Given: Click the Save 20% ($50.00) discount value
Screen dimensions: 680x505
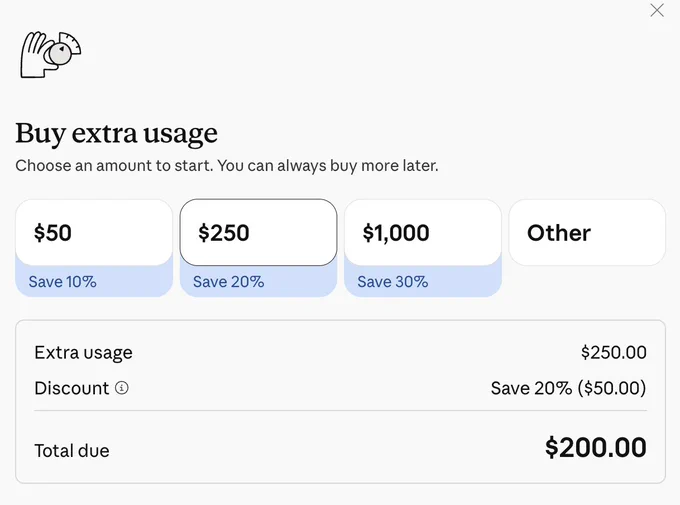Looking at the screenshot, I should [569, 388].
